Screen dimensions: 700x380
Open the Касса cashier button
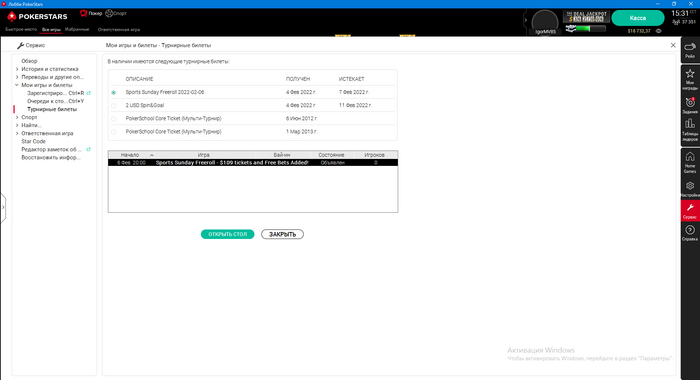[638, 18]
